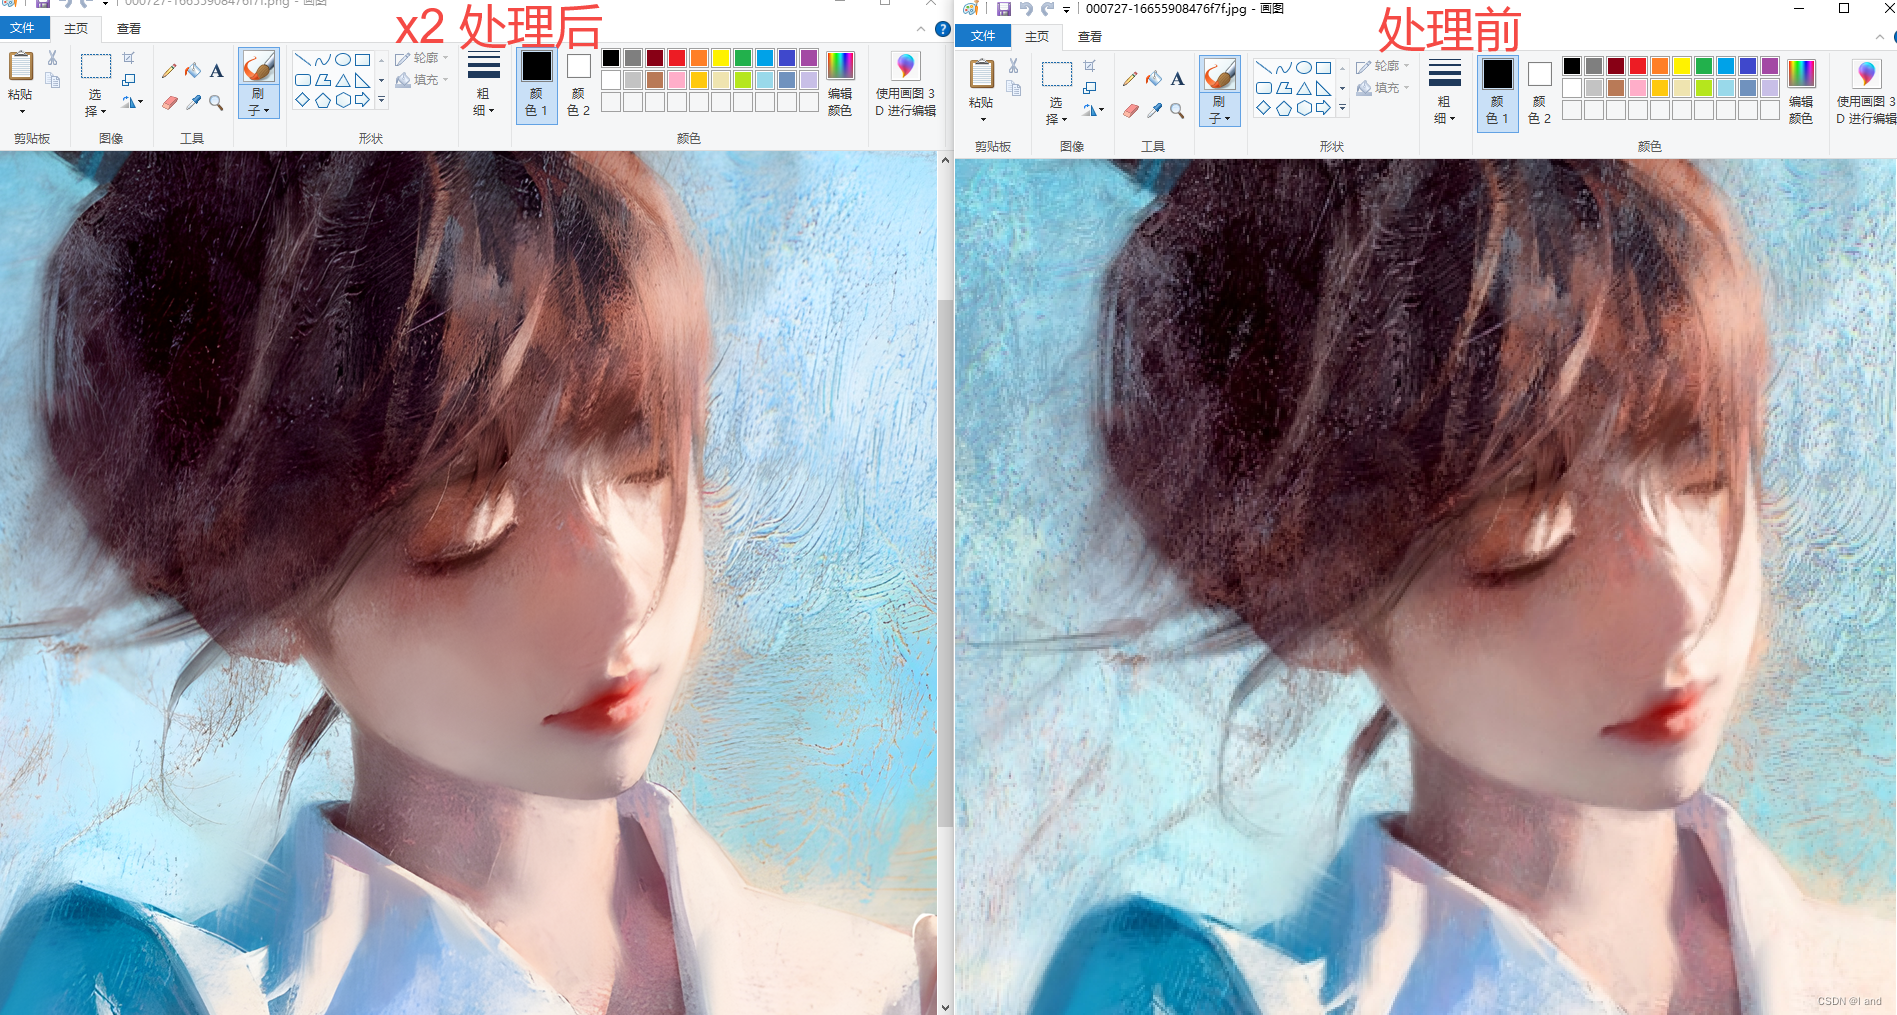
Task: Pick the Eraser tool in left Paint window
Action: pyautogui.click(x=169, y=102)
